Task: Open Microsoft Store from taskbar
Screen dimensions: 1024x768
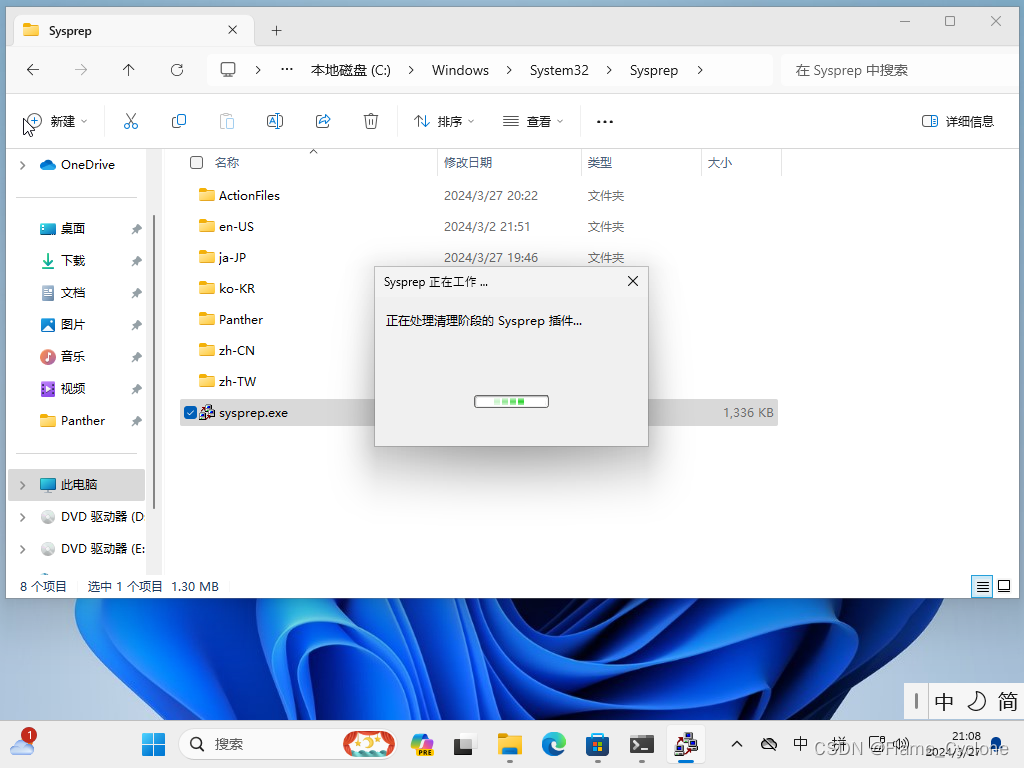Action: click(598, 744)
